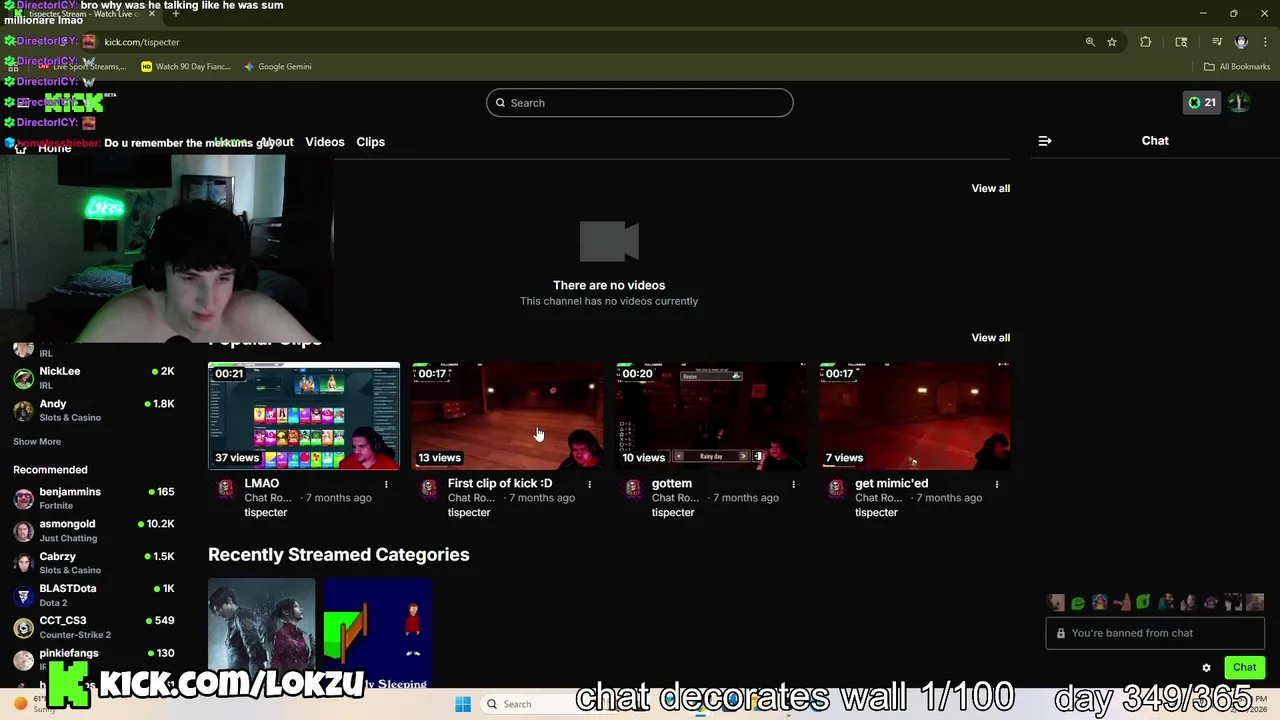1280x720 pixels.
Task: Open Andy Slots & Casino channel in sidebar
Action: 94,410
